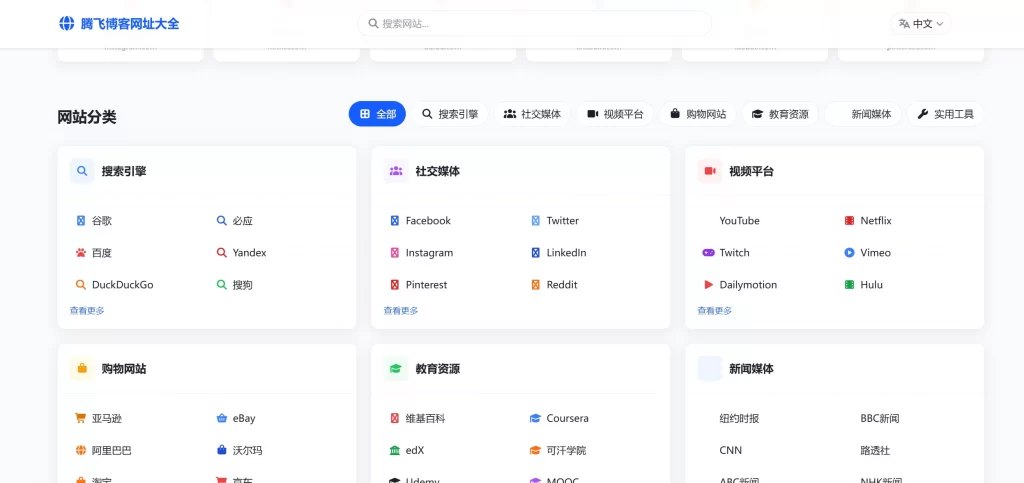
Task: Click the icon beside Instagram
Action: pos(394,253)
